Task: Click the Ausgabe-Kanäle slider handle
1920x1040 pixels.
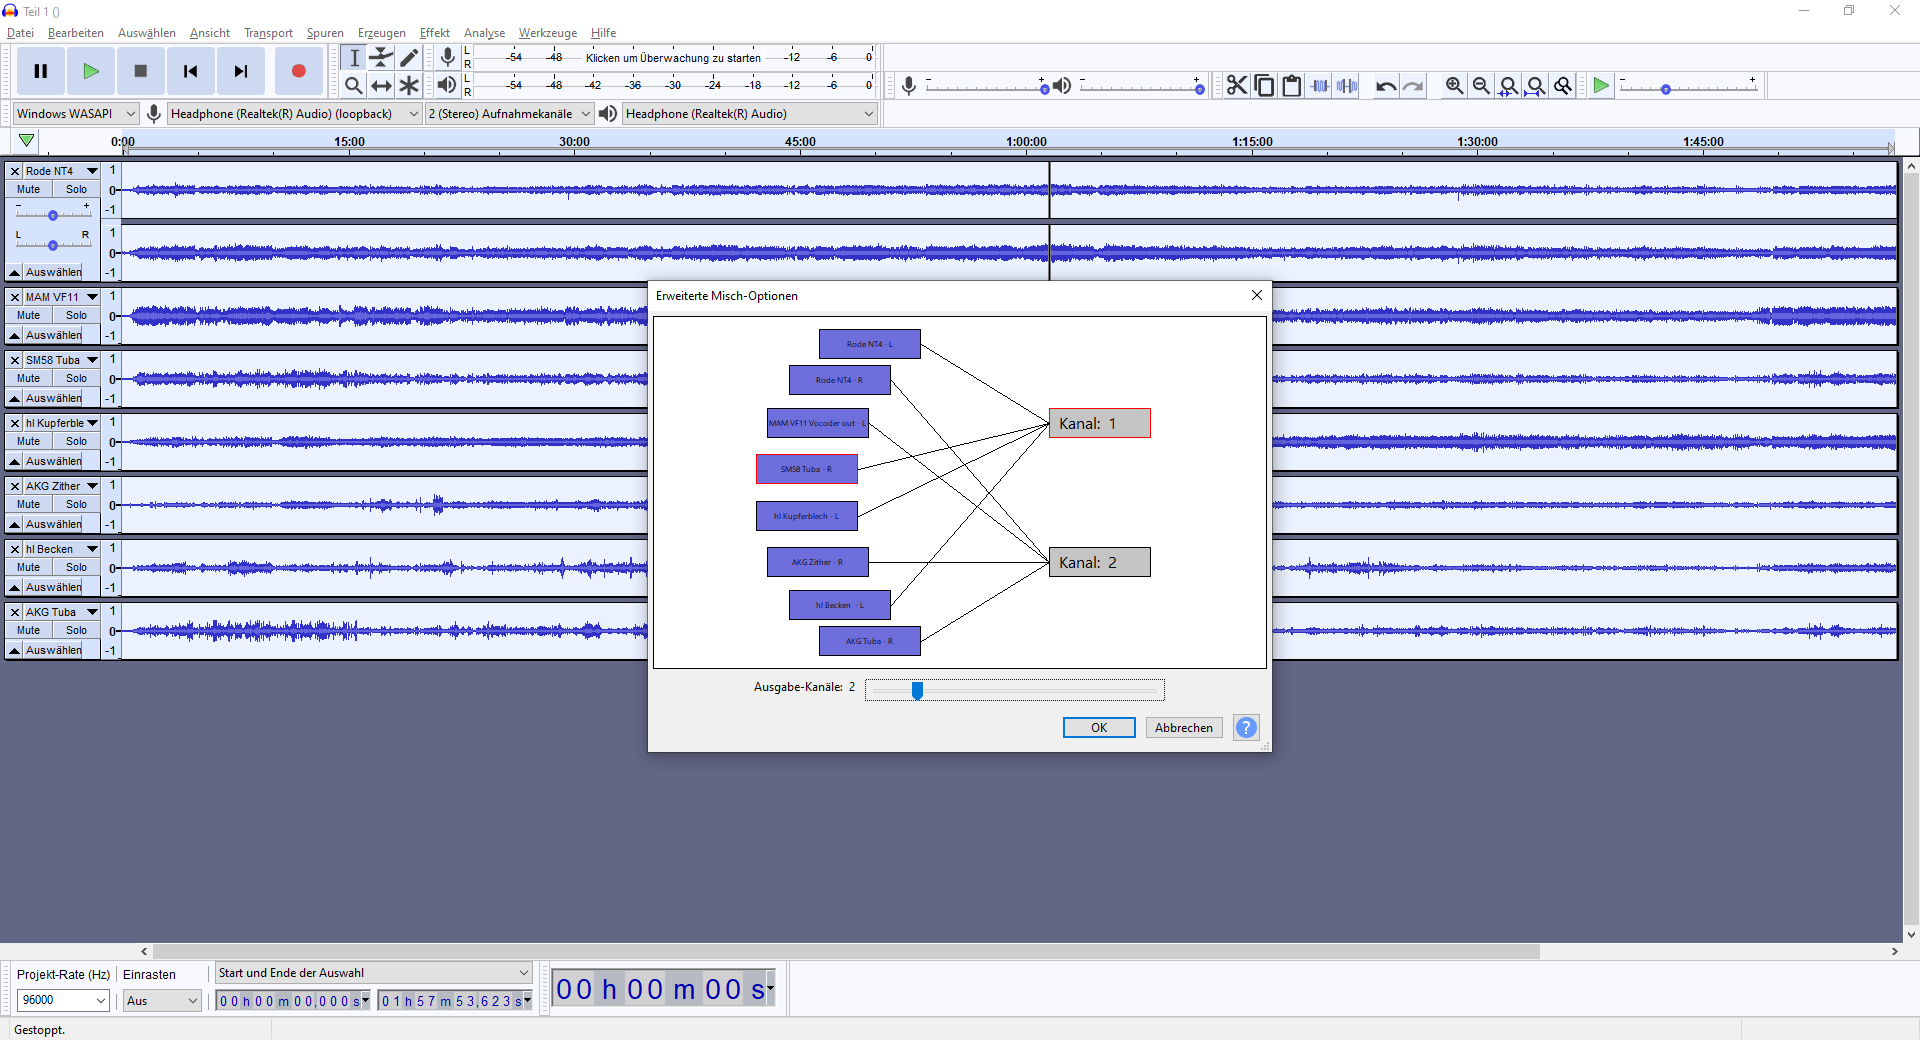Action: (917, 690)
